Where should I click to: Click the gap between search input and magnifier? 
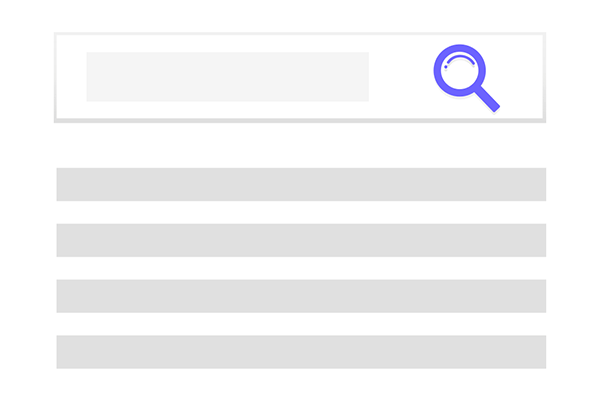tap(401, 77)
